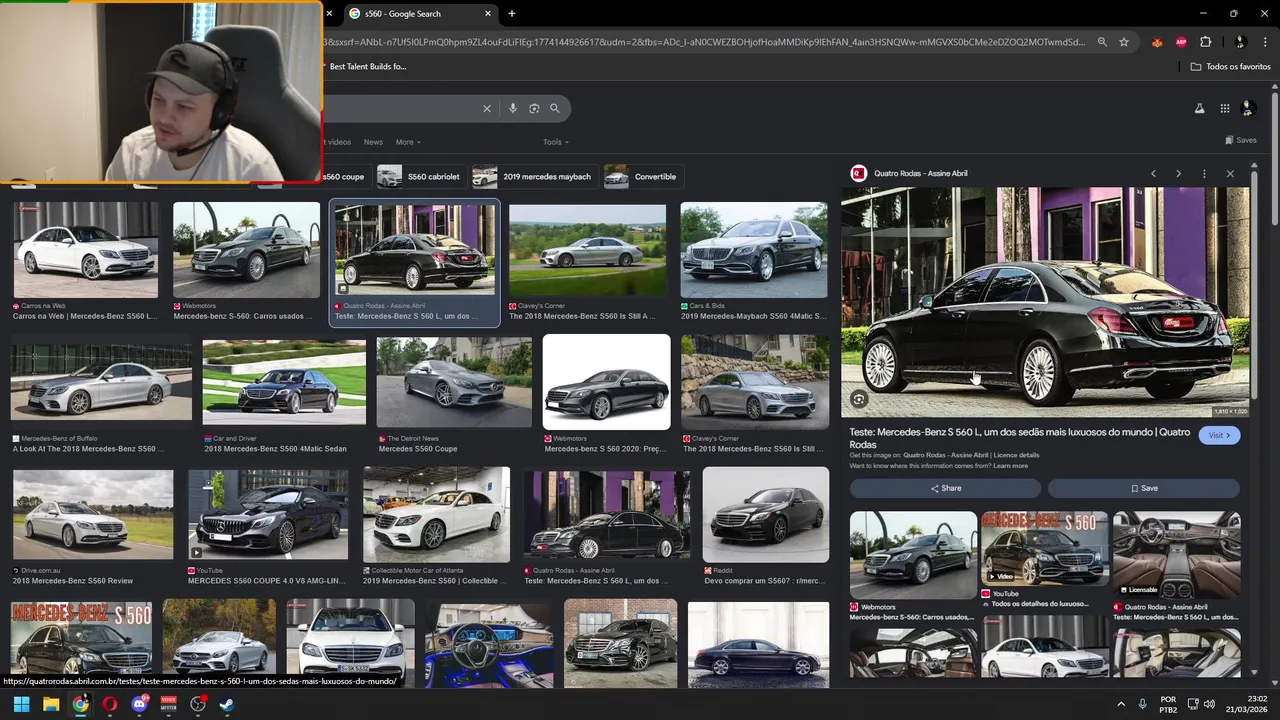Screen dimensions: 1280x720
Task: Filter by 2019 mercedes maybach chip
Action: 535,176
